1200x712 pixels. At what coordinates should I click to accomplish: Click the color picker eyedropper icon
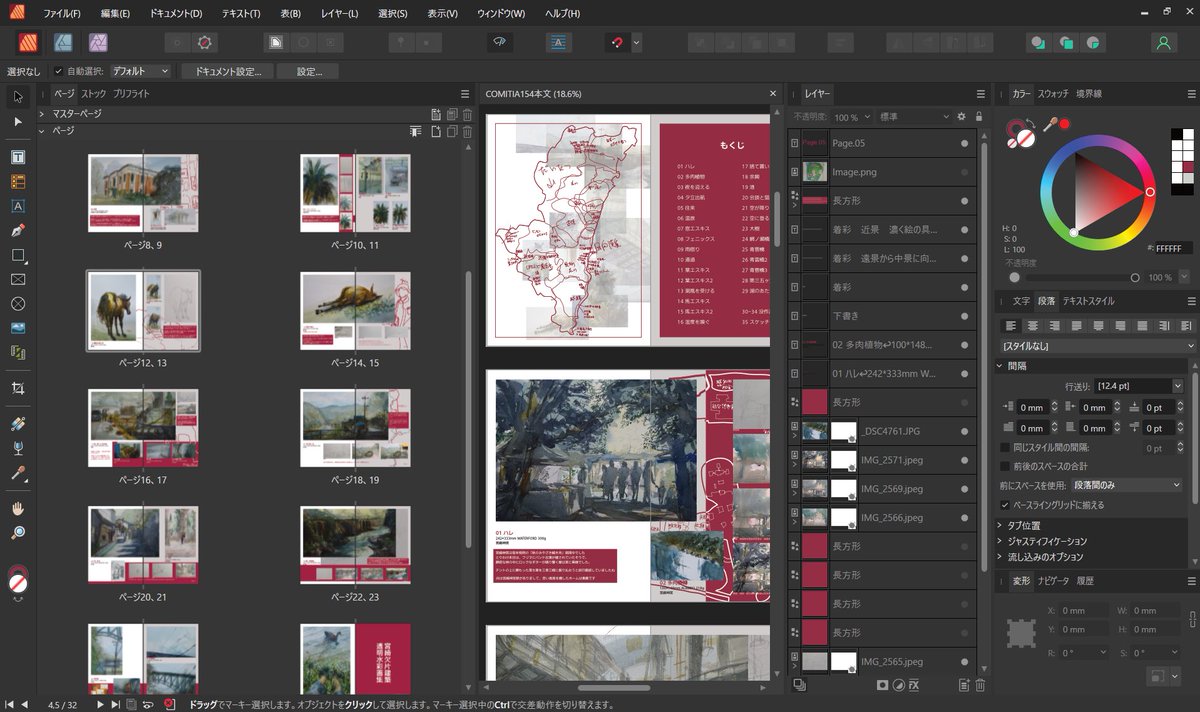tap(1050, 124)
